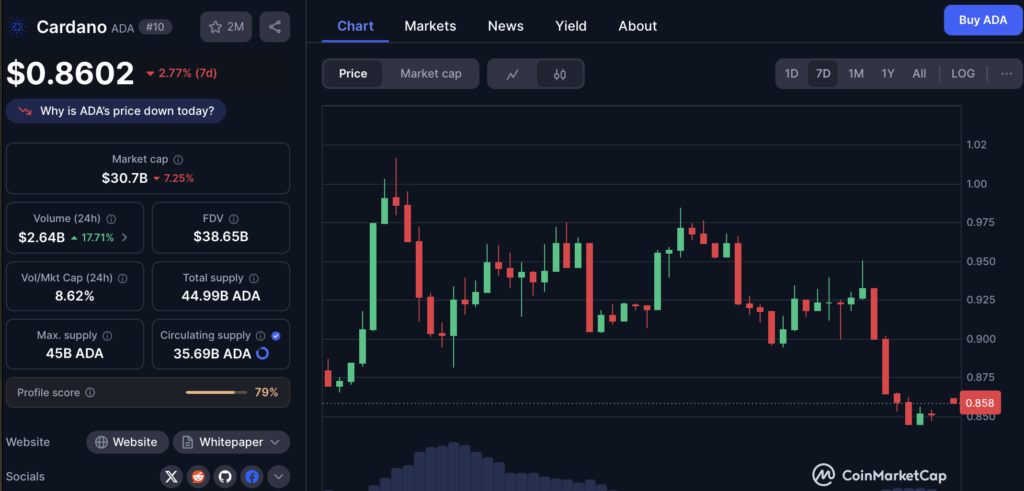Viewport: 1024px width, 491px height.
Task: Open the Website link button
Action: click(x=127, y=442)
